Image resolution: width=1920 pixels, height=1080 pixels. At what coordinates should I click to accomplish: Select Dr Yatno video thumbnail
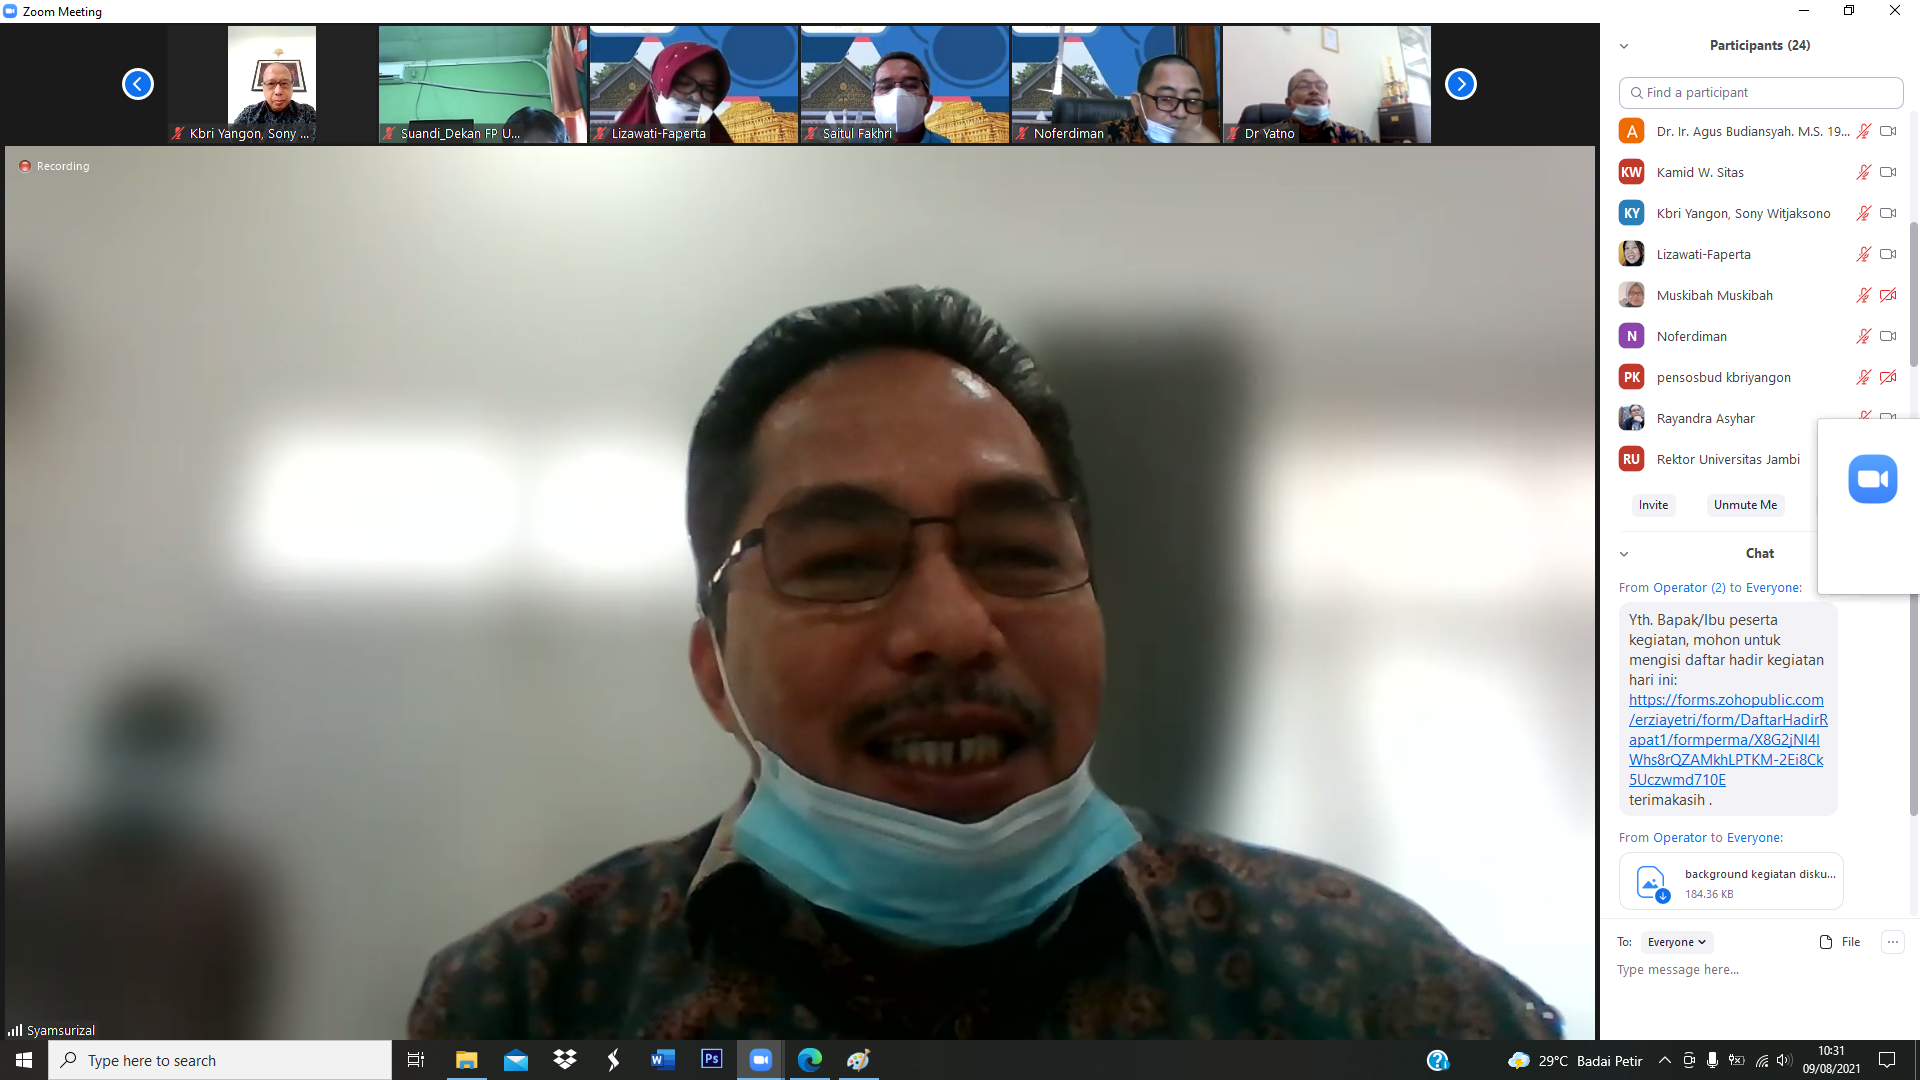pyautogui.click(x=1326, y=84)
